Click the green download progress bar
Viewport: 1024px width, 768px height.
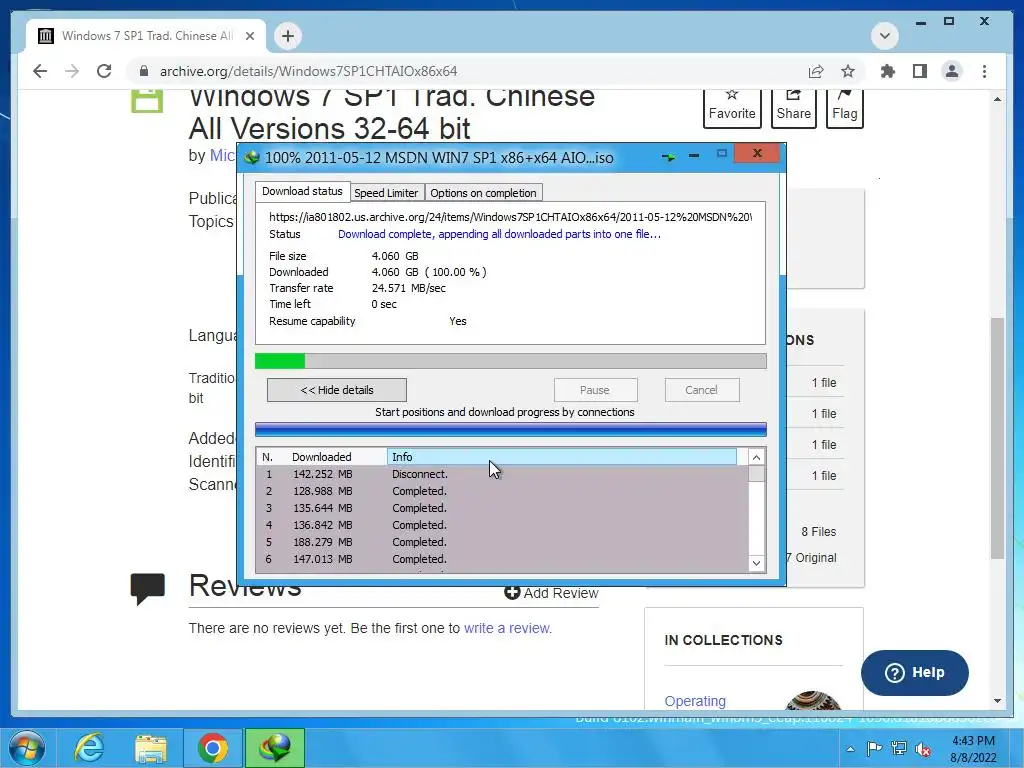coord(510,360)
